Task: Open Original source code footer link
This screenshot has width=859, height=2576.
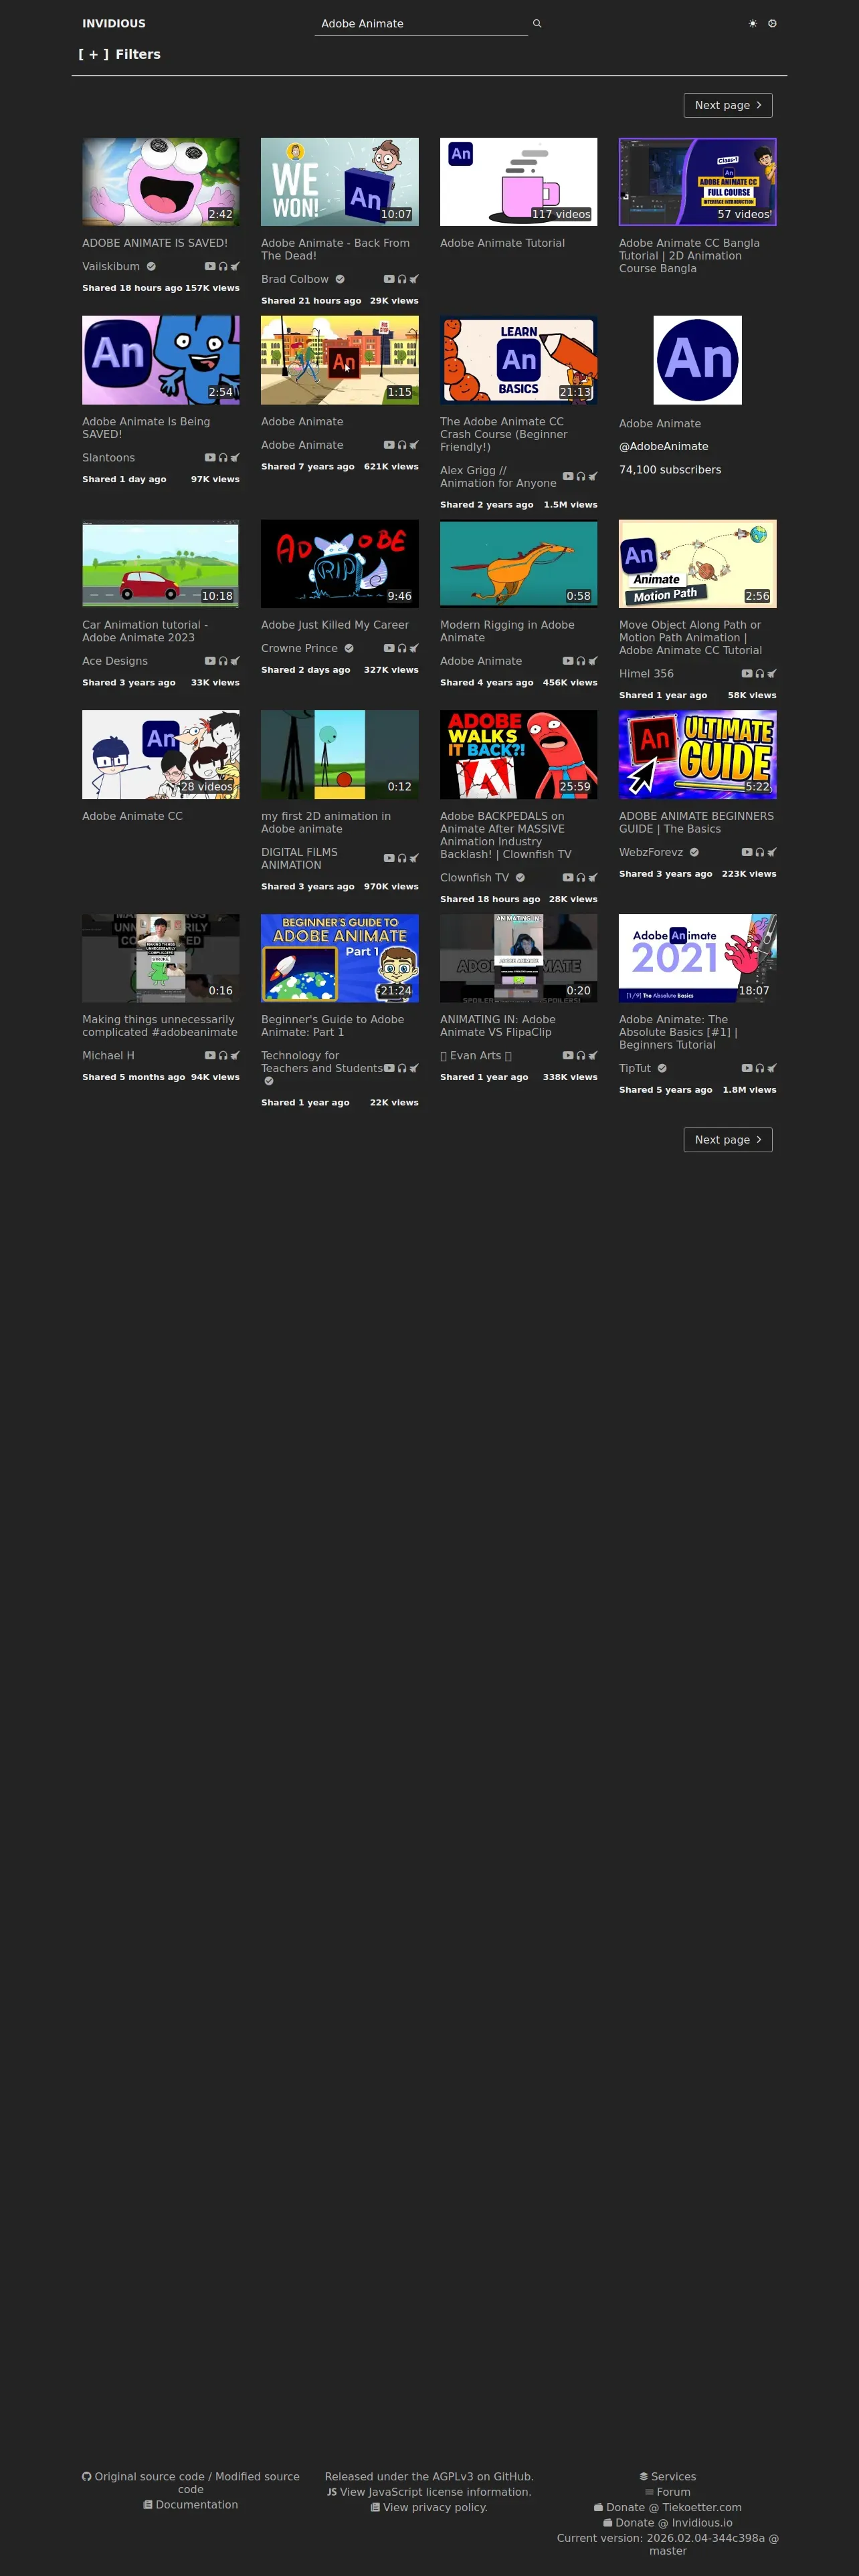Action: (149, 2476)
